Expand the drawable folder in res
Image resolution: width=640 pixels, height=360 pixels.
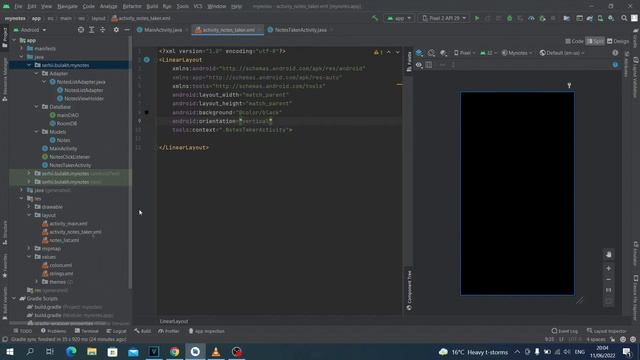[29, 207]
